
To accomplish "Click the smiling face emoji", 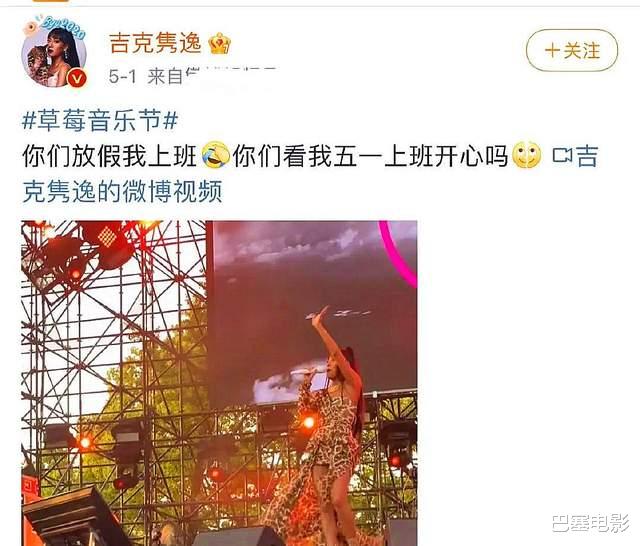I will click(x=527, y=155).
